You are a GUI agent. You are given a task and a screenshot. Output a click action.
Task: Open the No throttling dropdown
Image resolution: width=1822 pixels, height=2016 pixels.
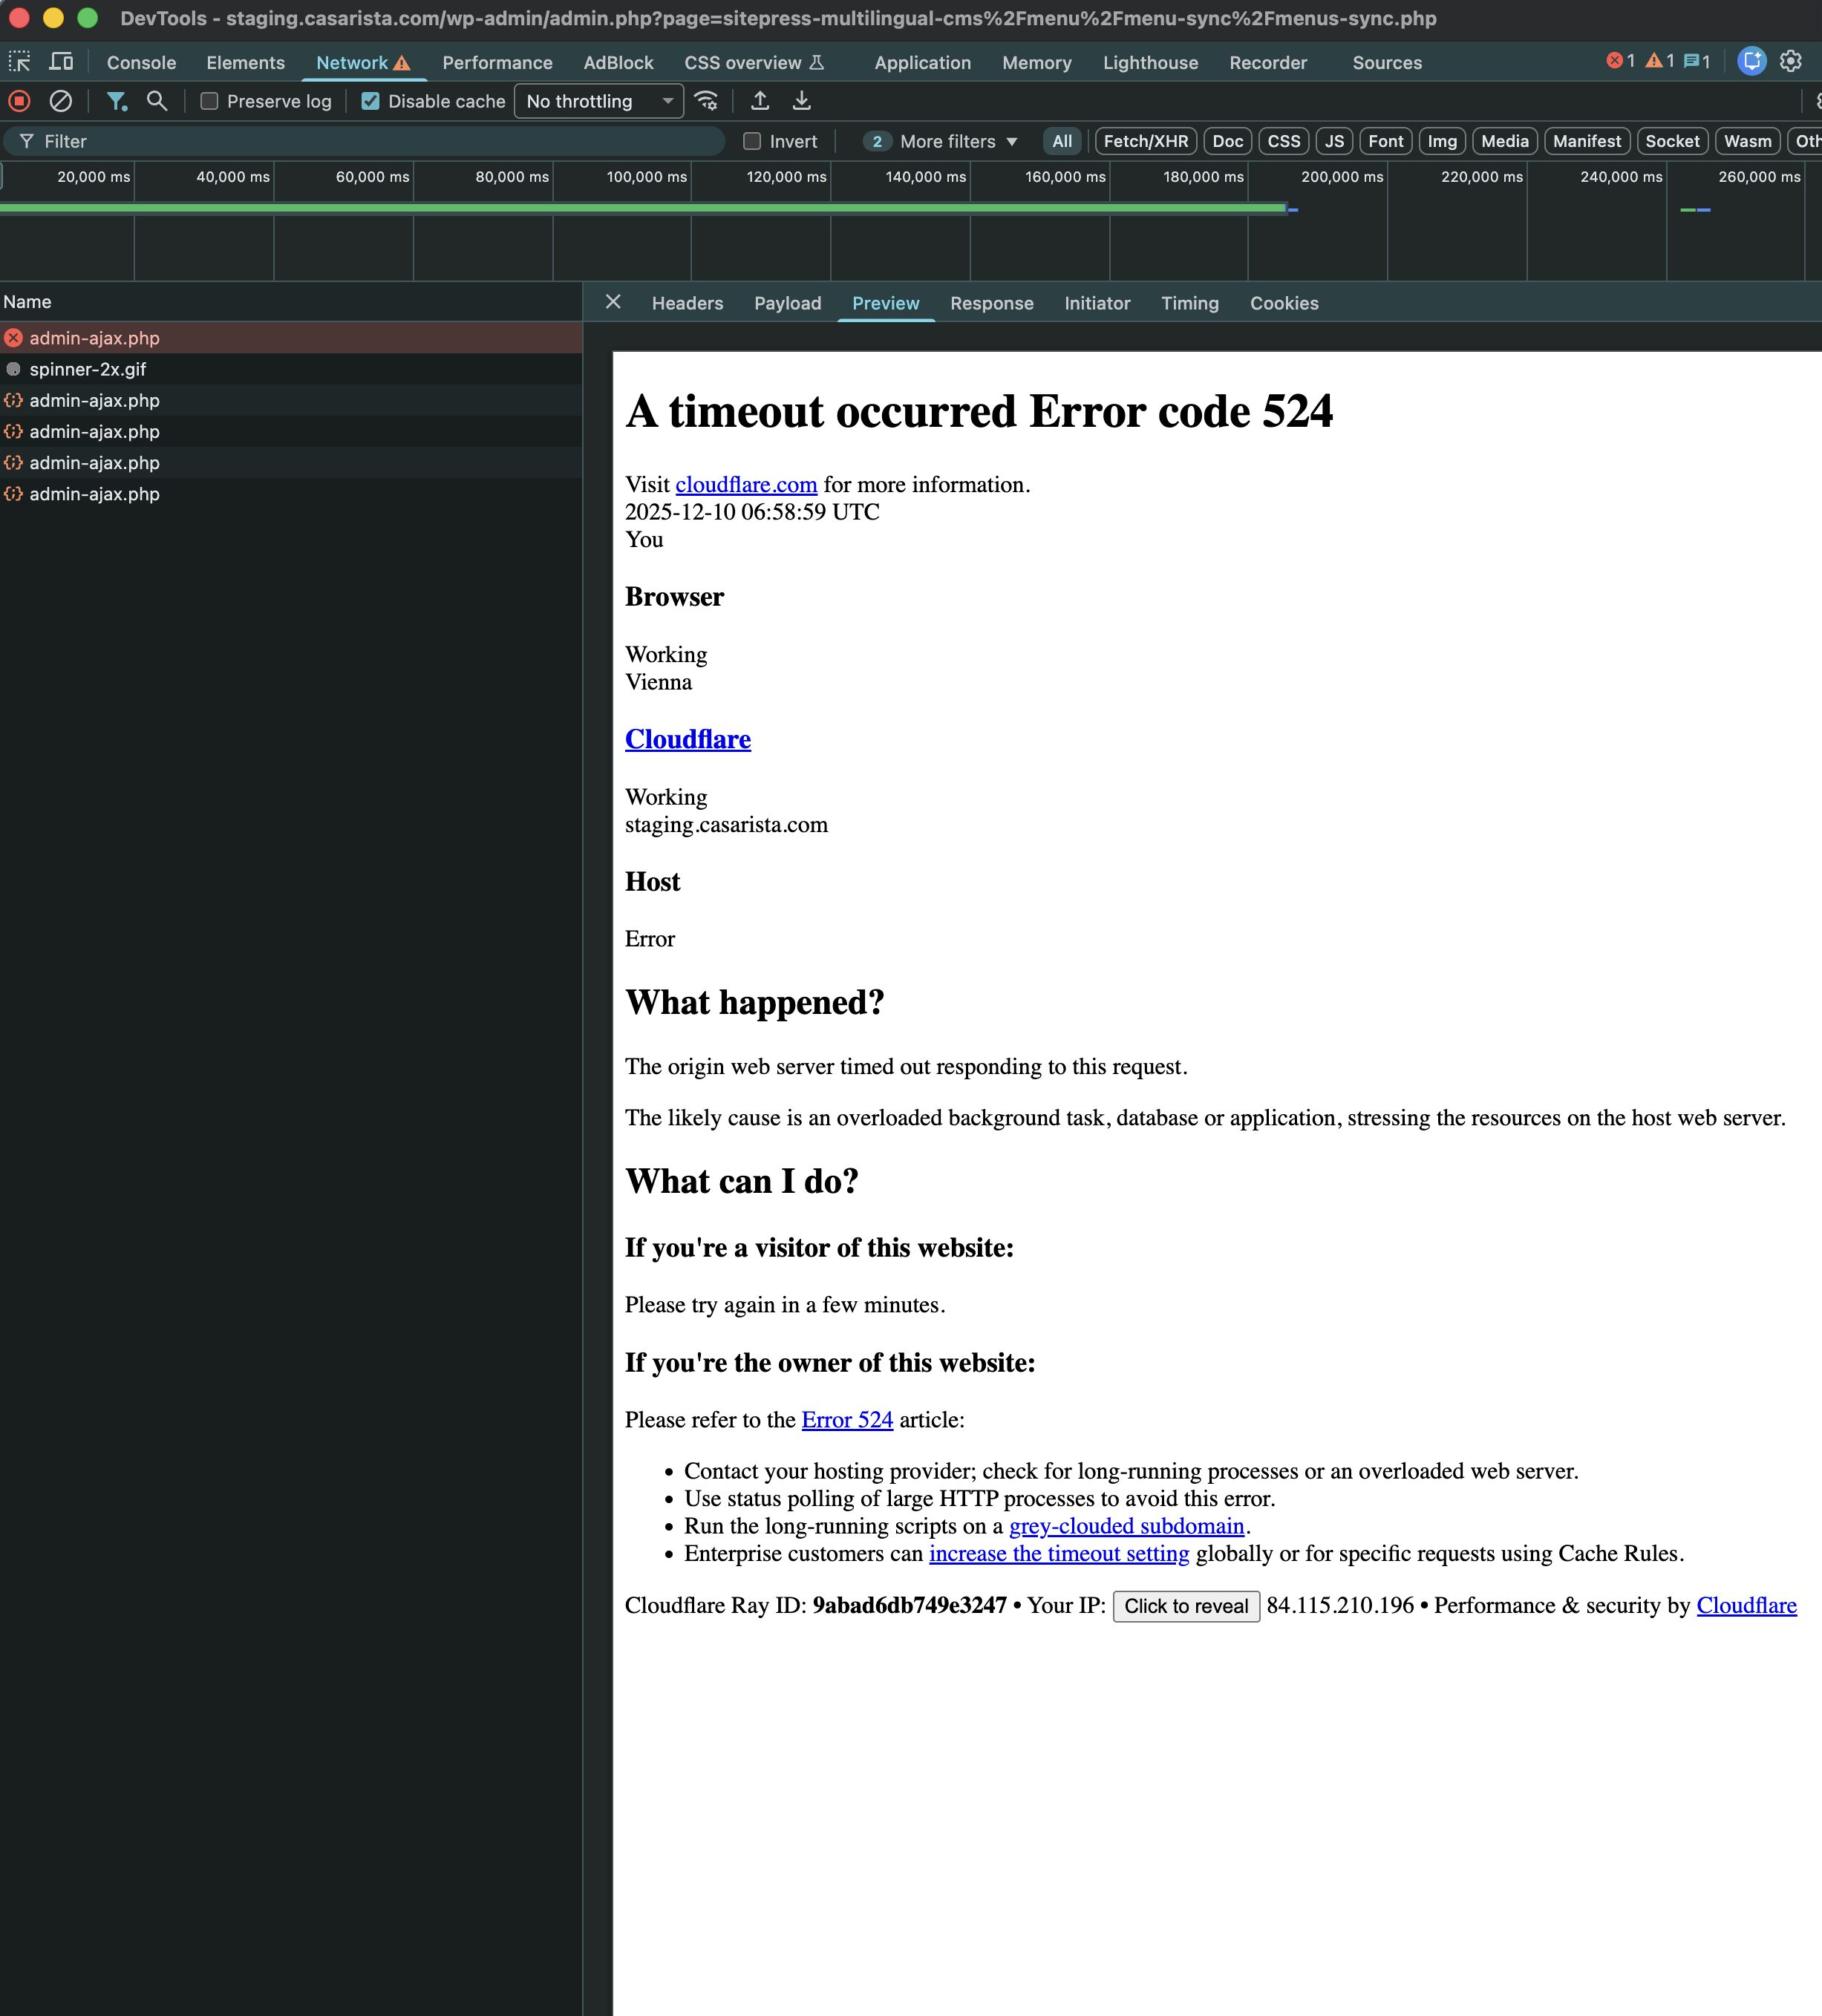tap(598, 101)
